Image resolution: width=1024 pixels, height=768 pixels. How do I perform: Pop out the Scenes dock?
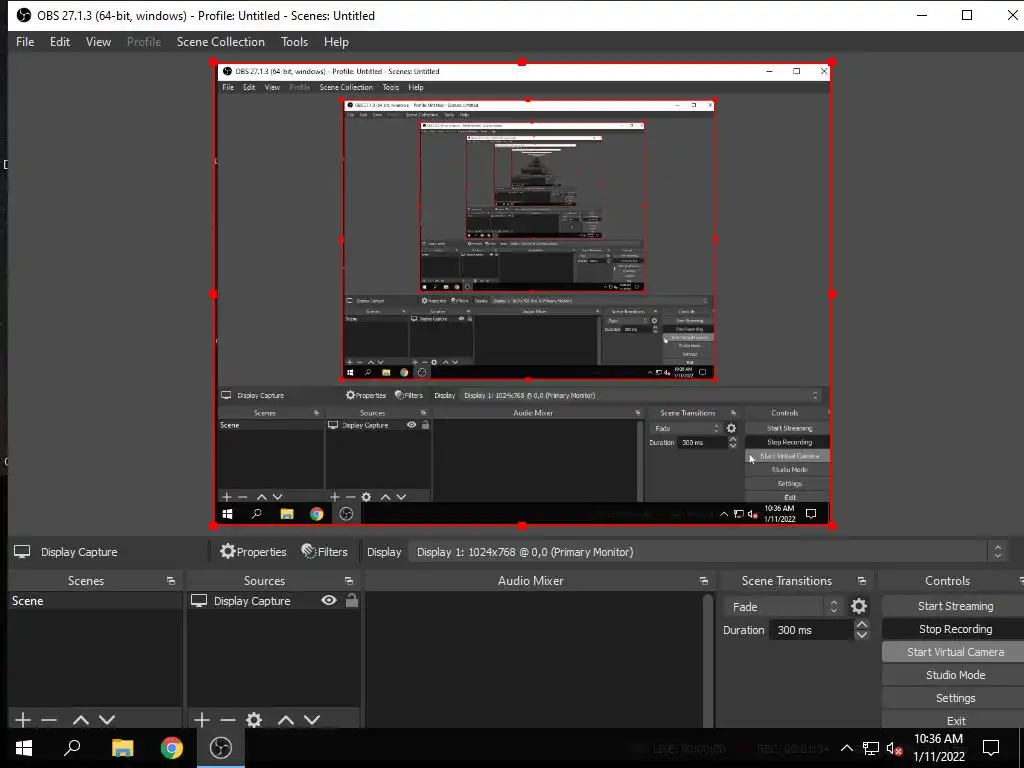[171, 581]
